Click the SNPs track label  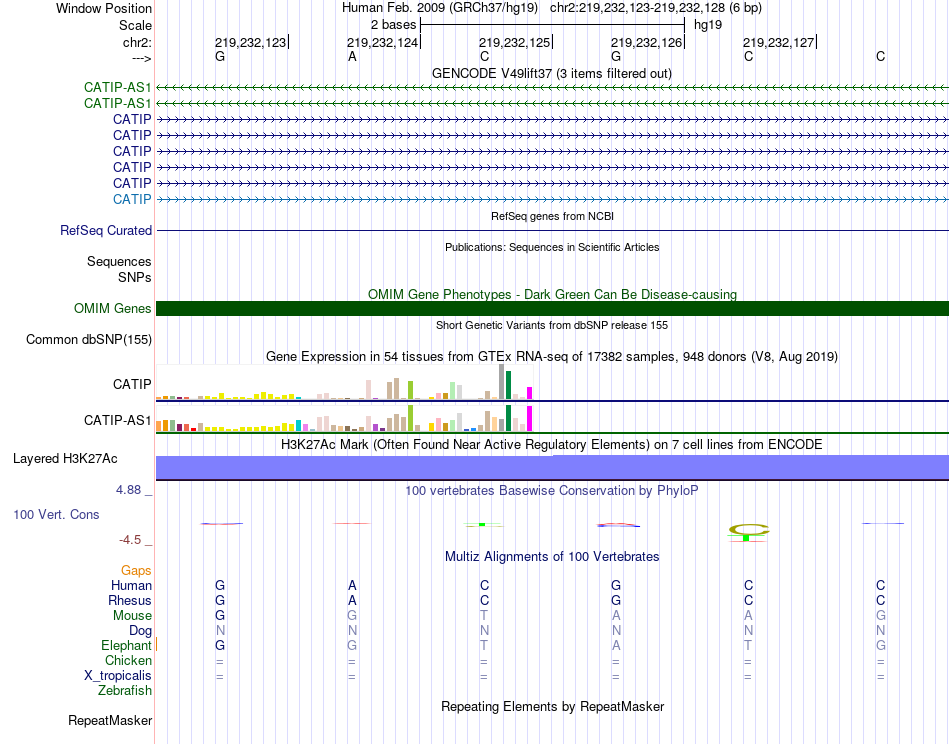pos(135,277)
